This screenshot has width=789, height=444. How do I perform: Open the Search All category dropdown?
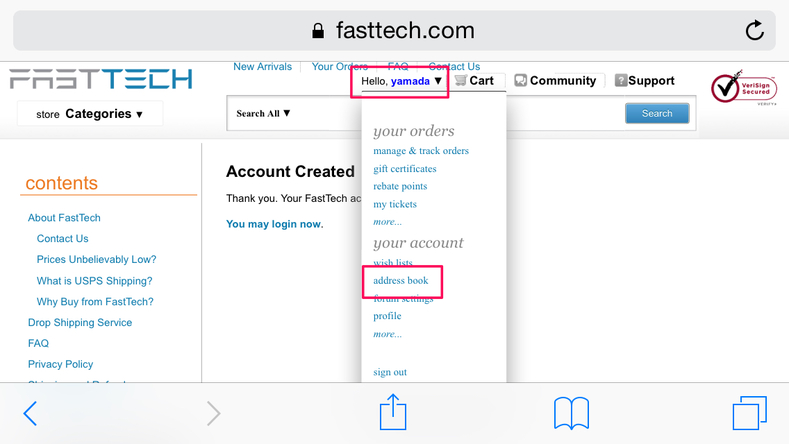pyautogui.click(x=263, y=113)
